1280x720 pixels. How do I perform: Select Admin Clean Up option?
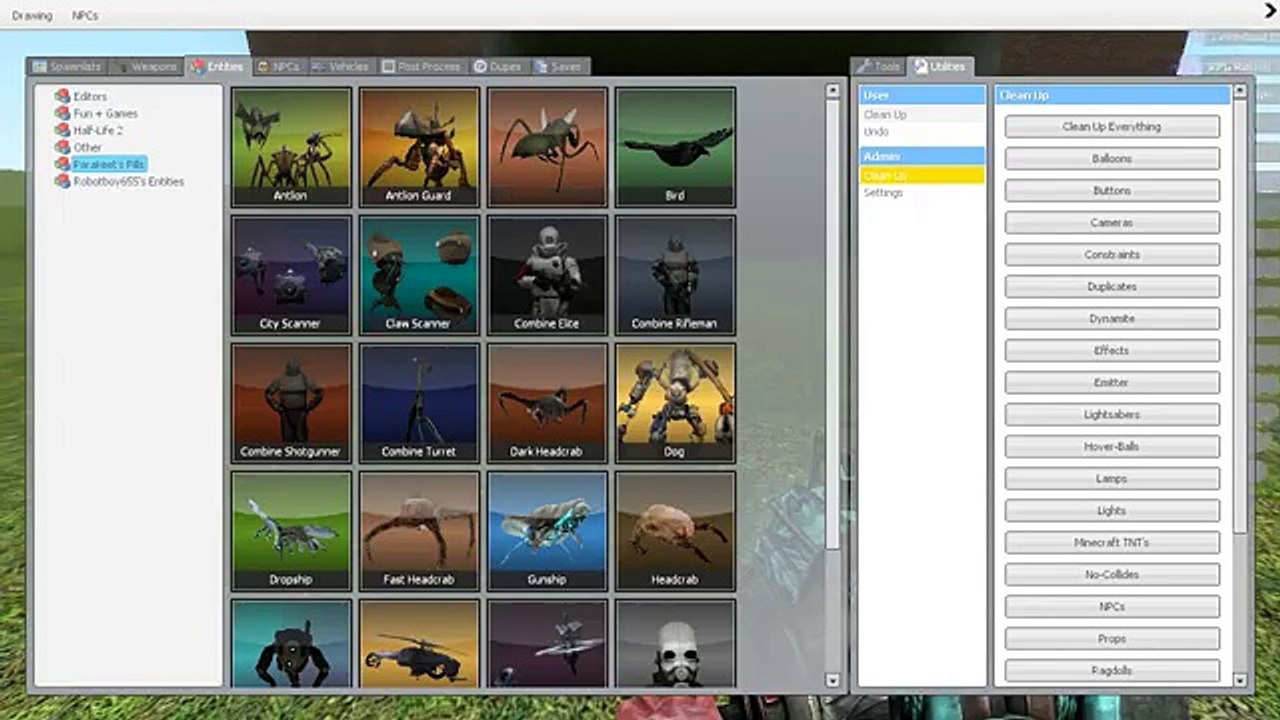point(922,176)
